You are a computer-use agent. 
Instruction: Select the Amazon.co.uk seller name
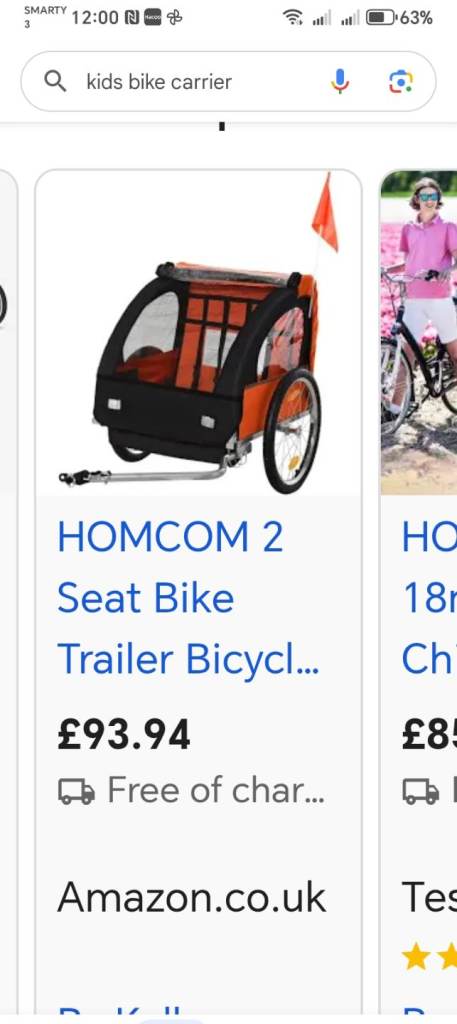[191, 897]
